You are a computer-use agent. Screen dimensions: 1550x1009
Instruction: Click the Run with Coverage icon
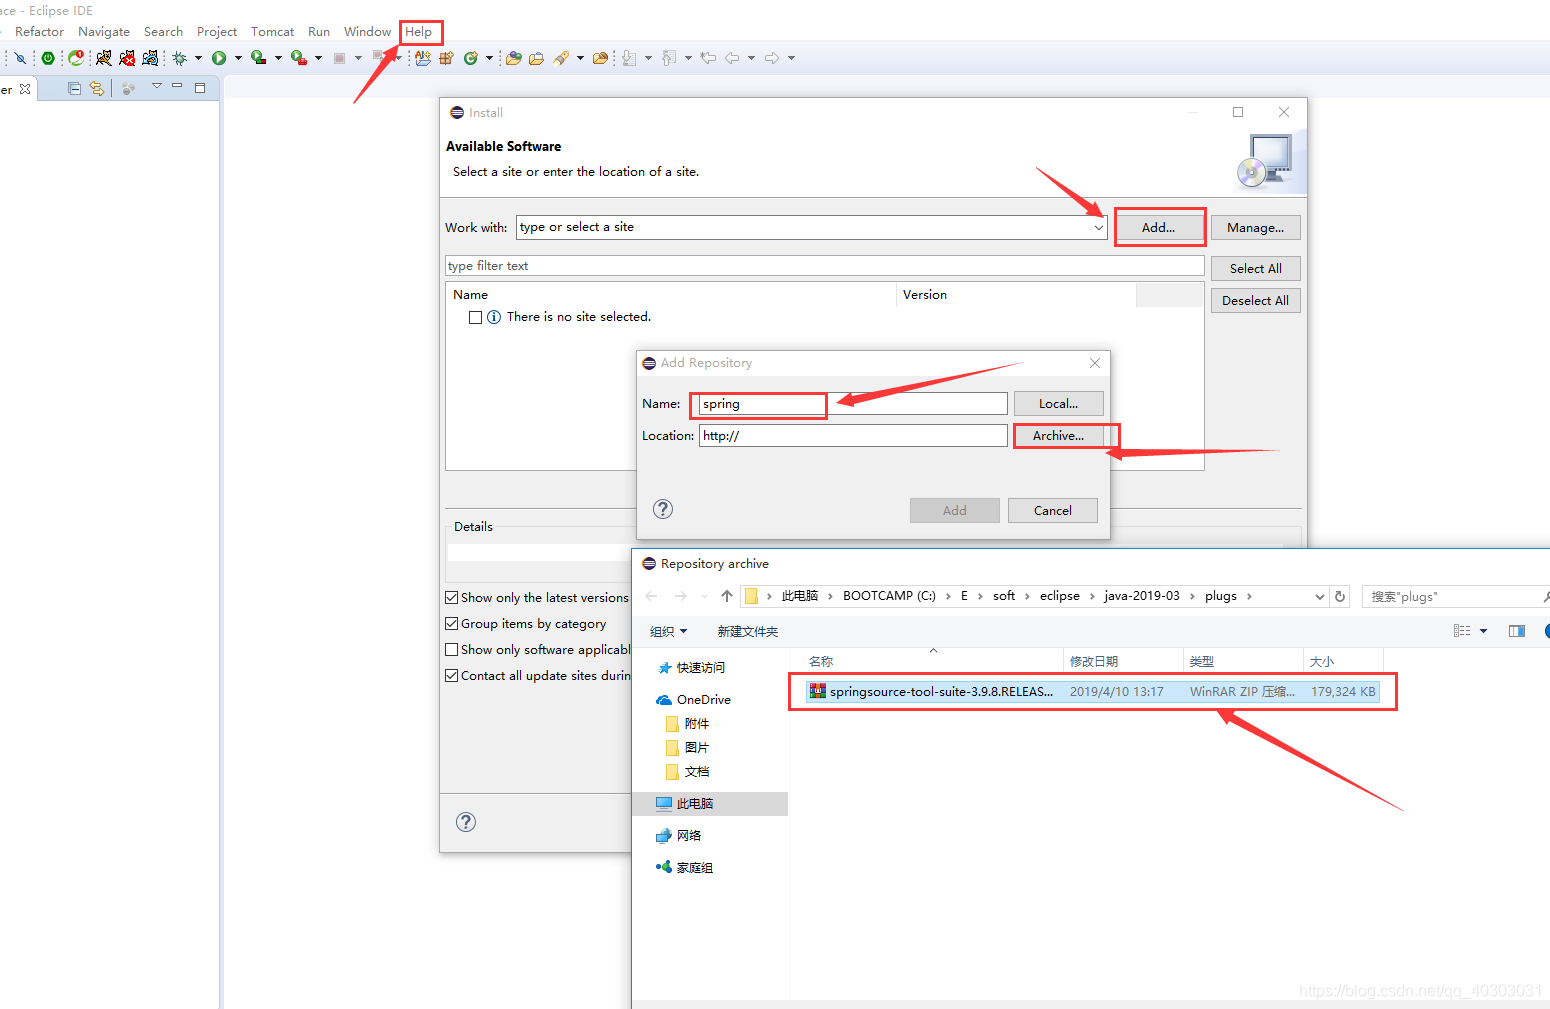258,58
